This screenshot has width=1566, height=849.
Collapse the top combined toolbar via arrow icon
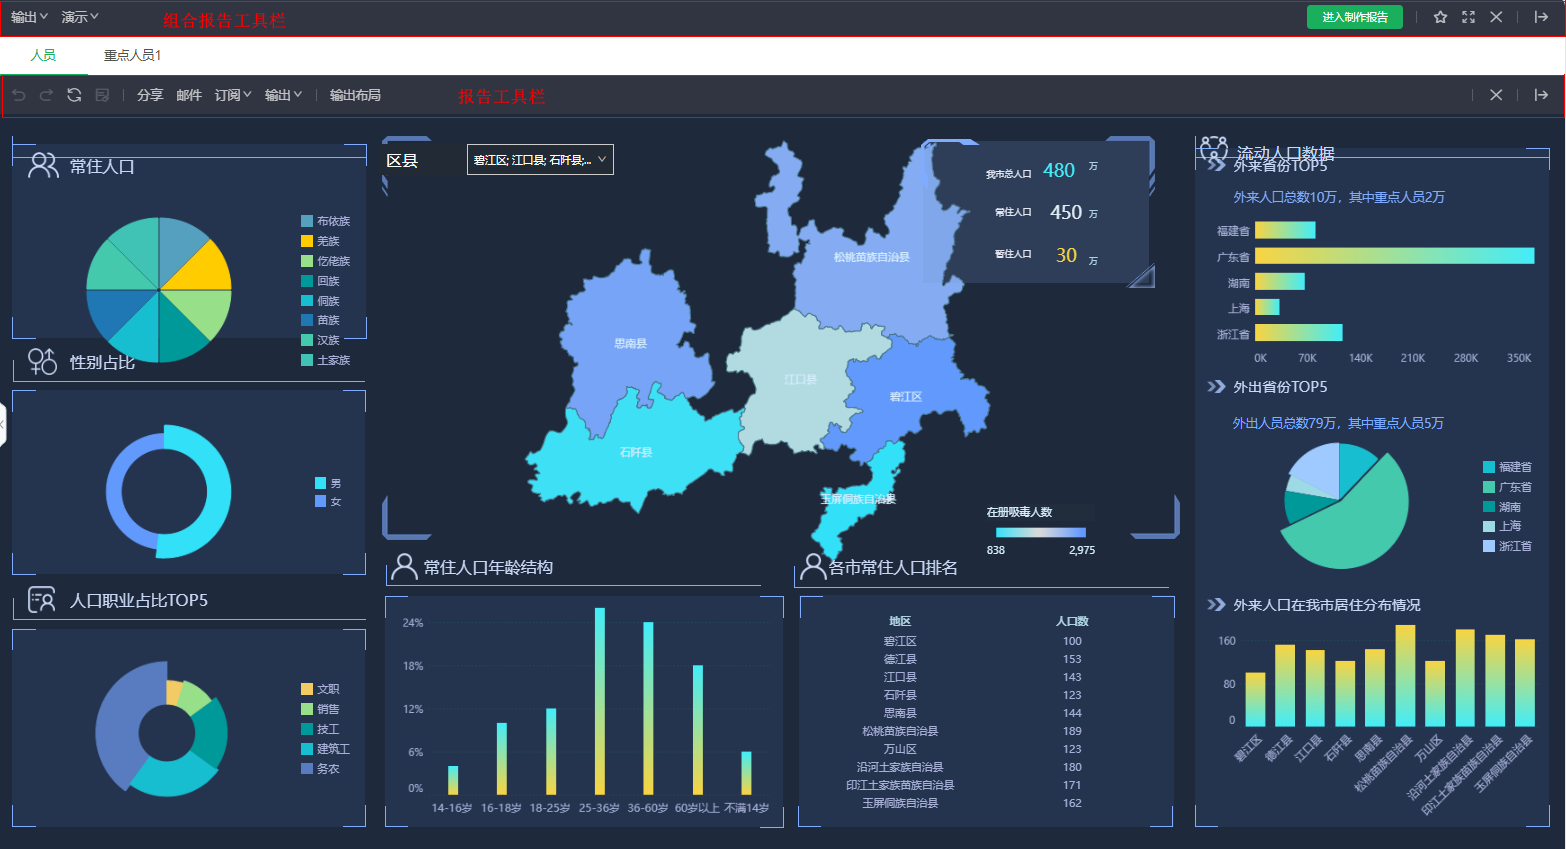click(x=1541, y=17)
